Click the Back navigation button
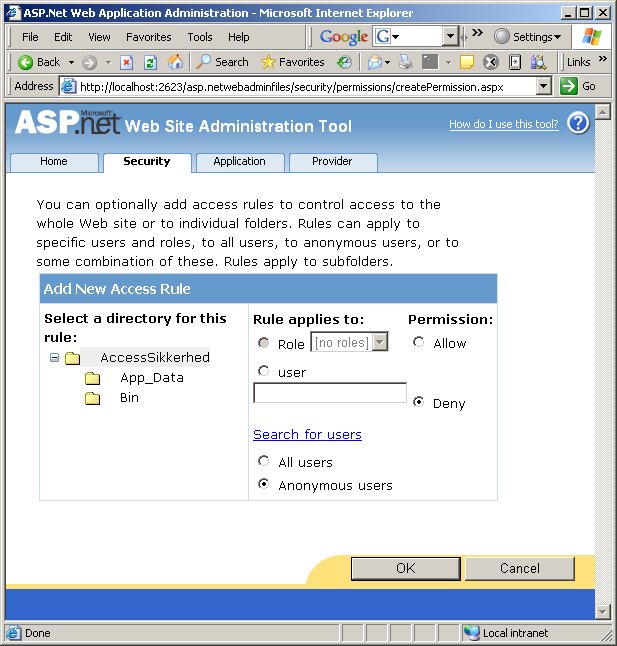Screen dimensions: 617x646 pos(39,62)
